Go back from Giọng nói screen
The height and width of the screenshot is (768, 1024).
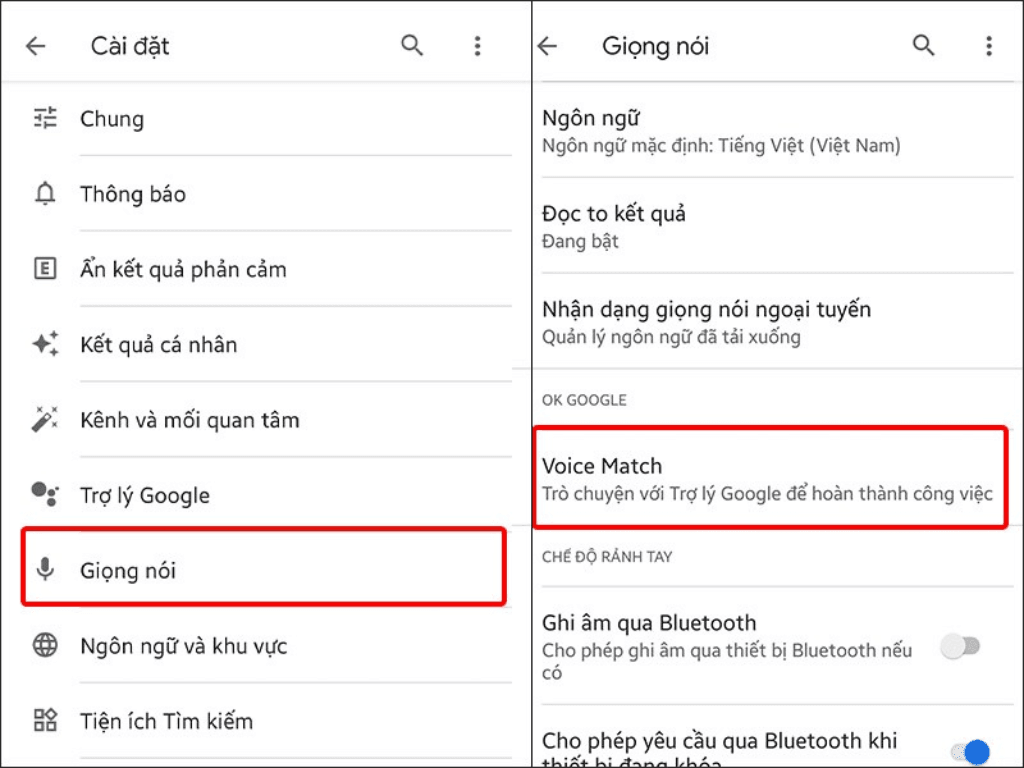tap(547, 45)
